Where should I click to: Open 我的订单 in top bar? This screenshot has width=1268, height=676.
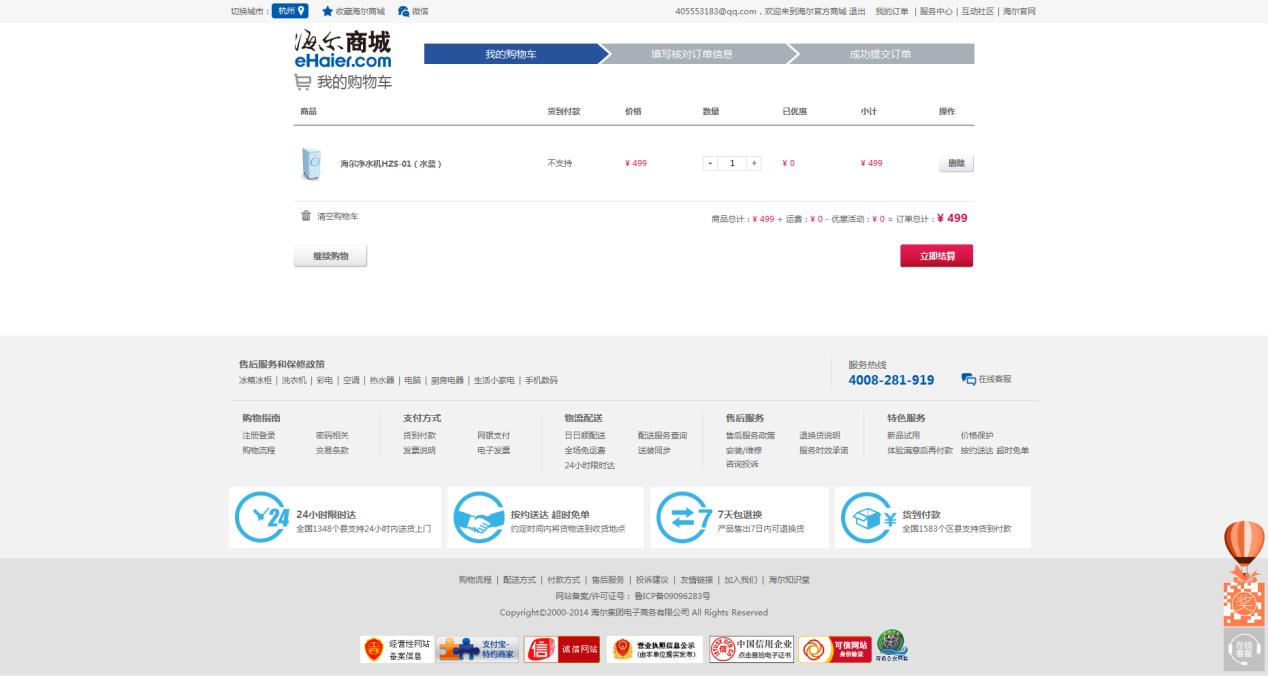click(892, 11)
